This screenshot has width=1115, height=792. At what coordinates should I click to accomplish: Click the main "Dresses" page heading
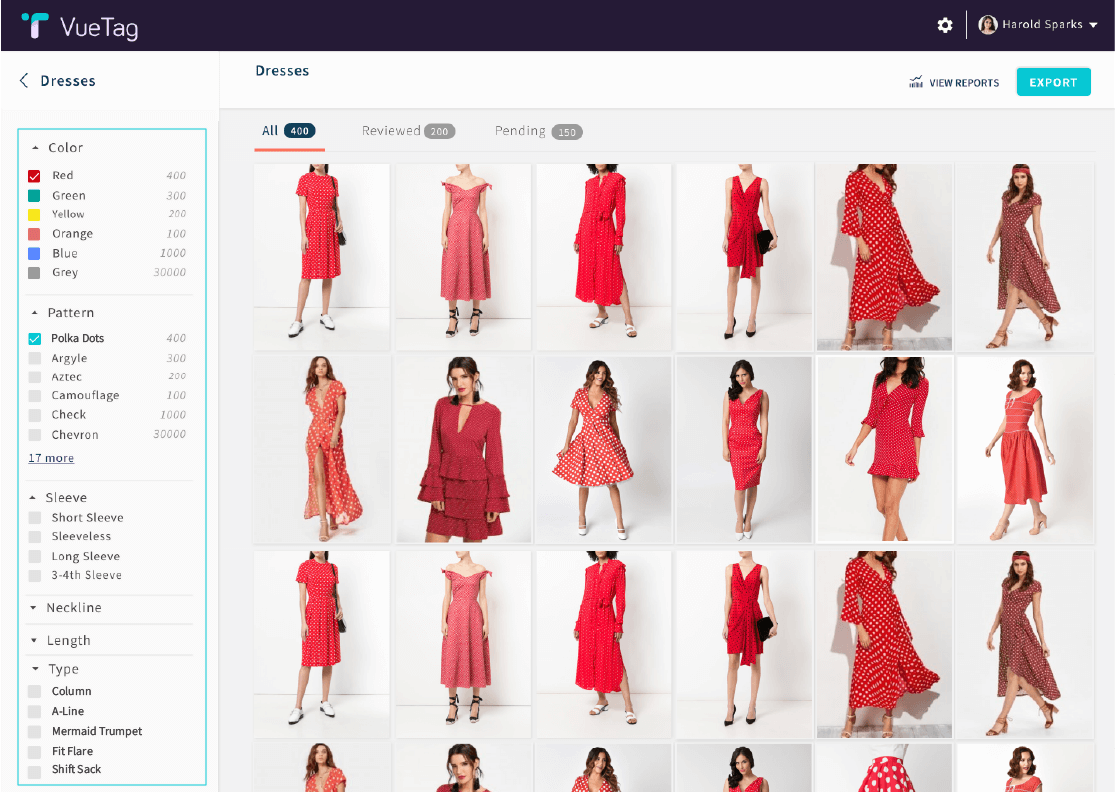pos(282,70)
